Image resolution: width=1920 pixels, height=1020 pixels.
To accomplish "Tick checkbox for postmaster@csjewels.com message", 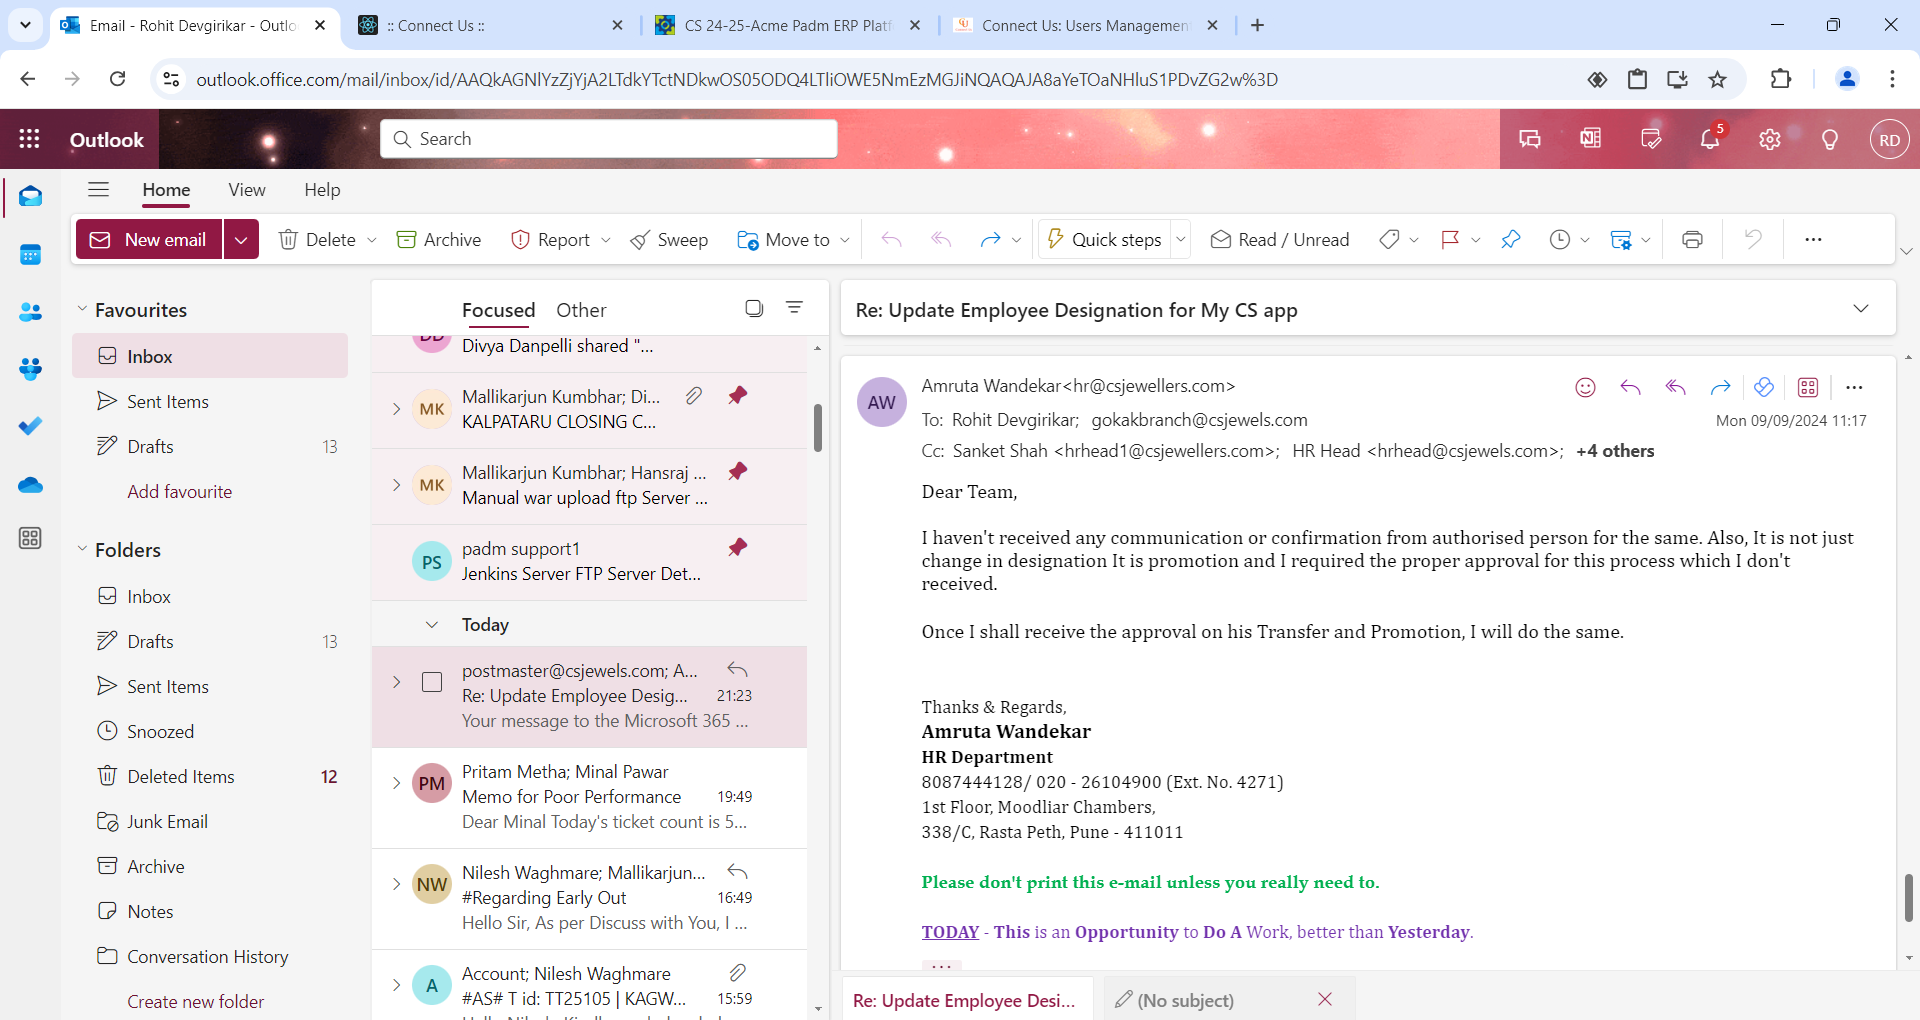I will (432, 682).
